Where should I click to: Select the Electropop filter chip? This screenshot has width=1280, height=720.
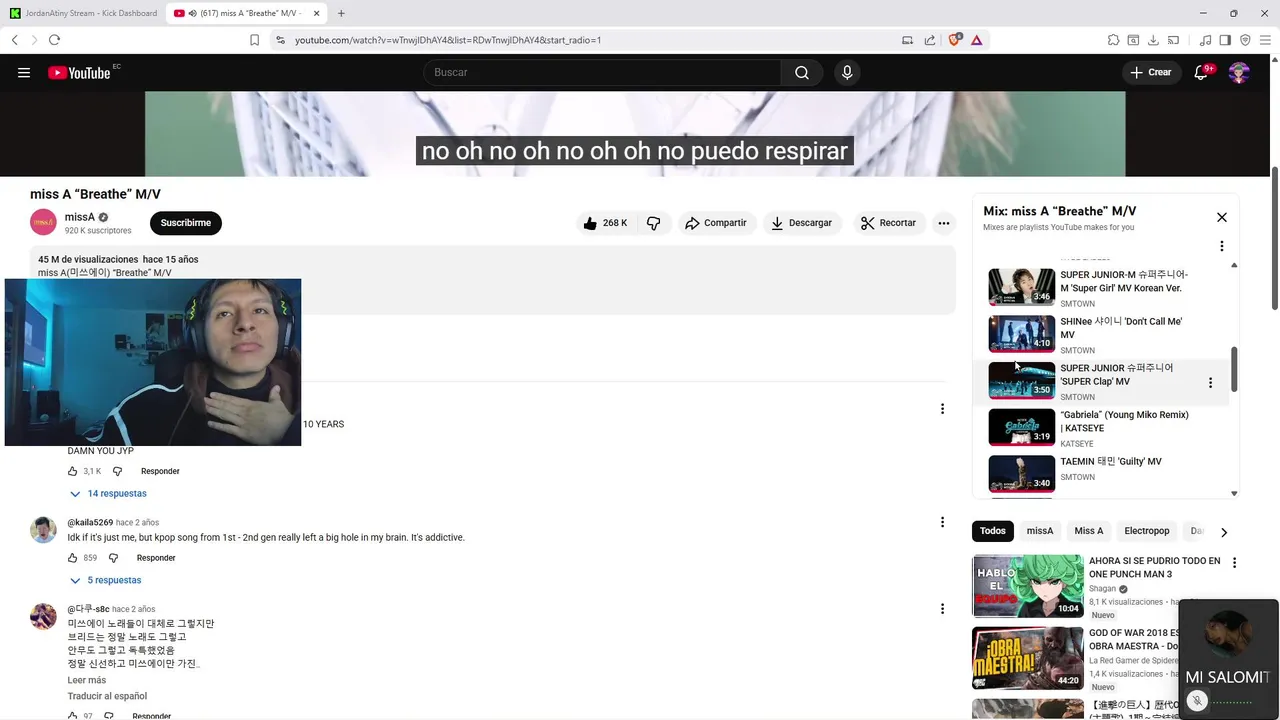[x=1147, y=531]
